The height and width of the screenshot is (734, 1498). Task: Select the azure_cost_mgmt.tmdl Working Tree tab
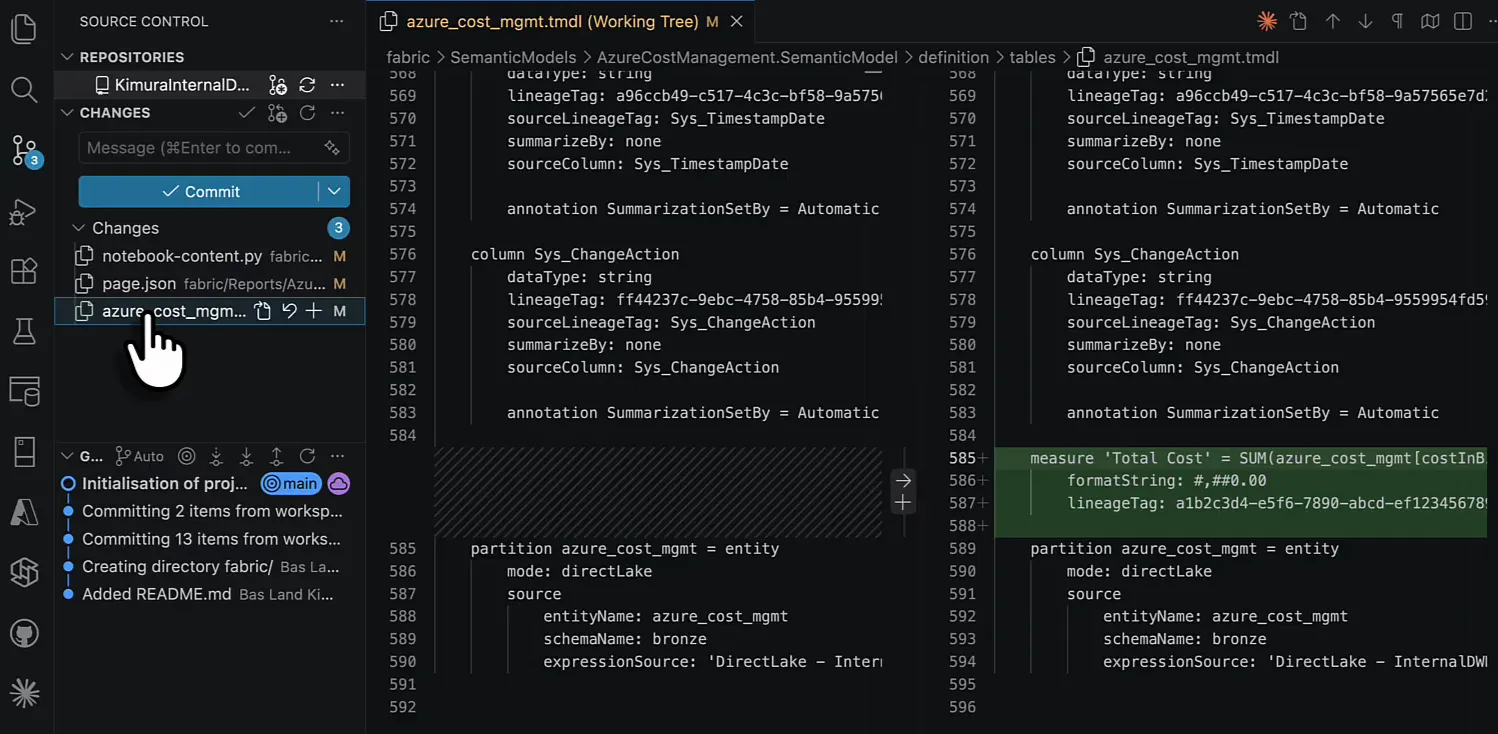click(x=551, y=21)
